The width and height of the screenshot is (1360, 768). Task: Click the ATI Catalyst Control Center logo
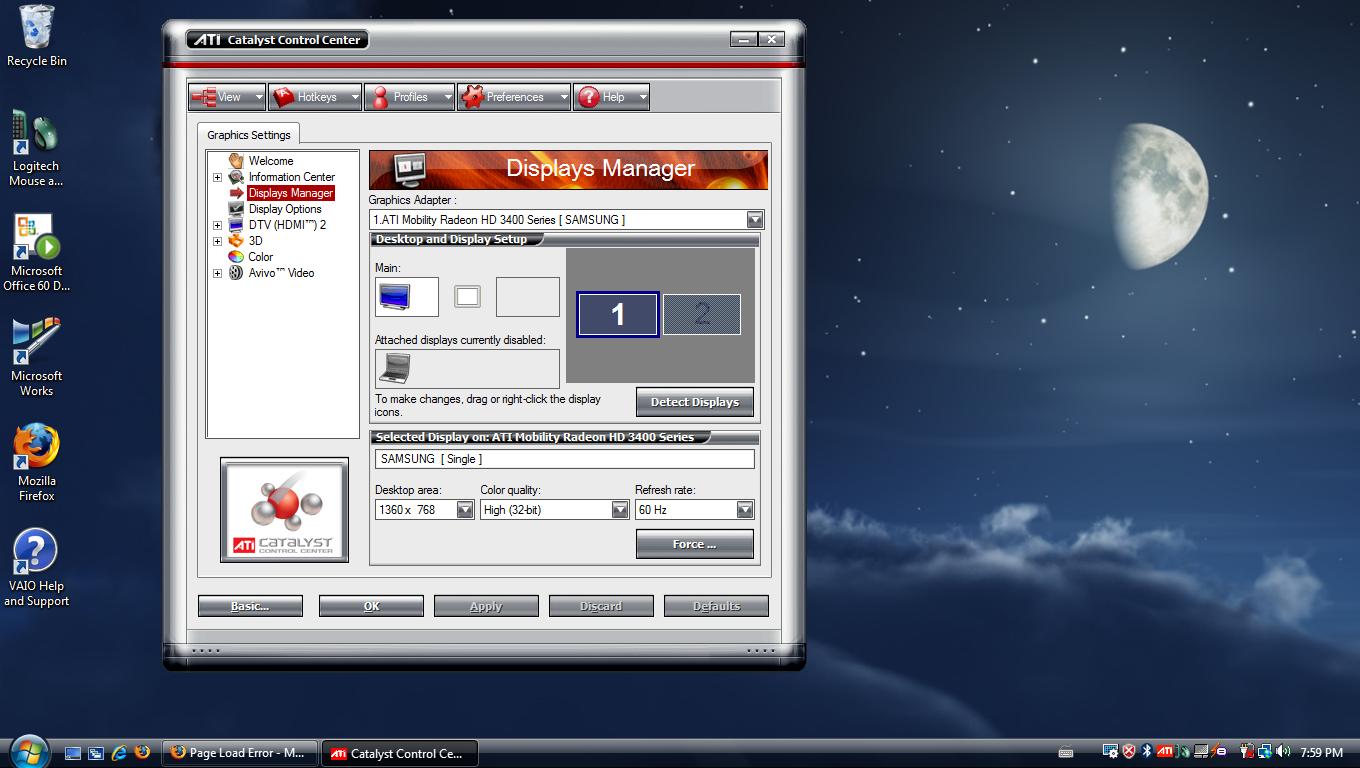click(284, 510)
